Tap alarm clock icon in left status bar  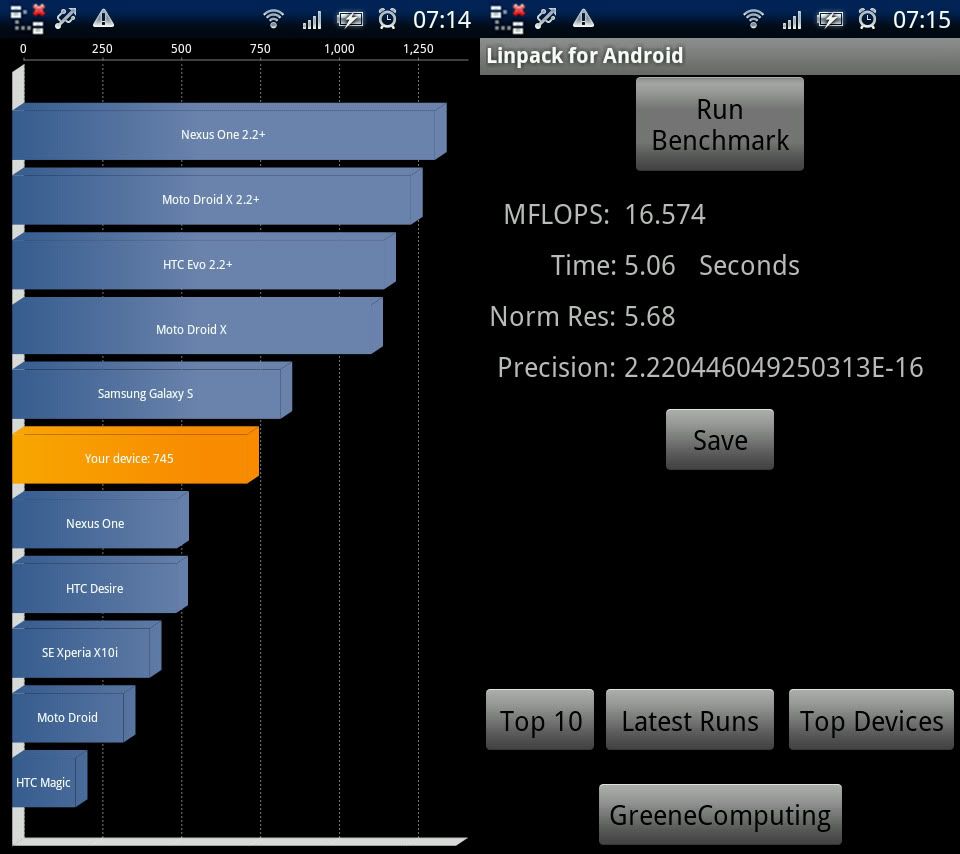(388, 19)
